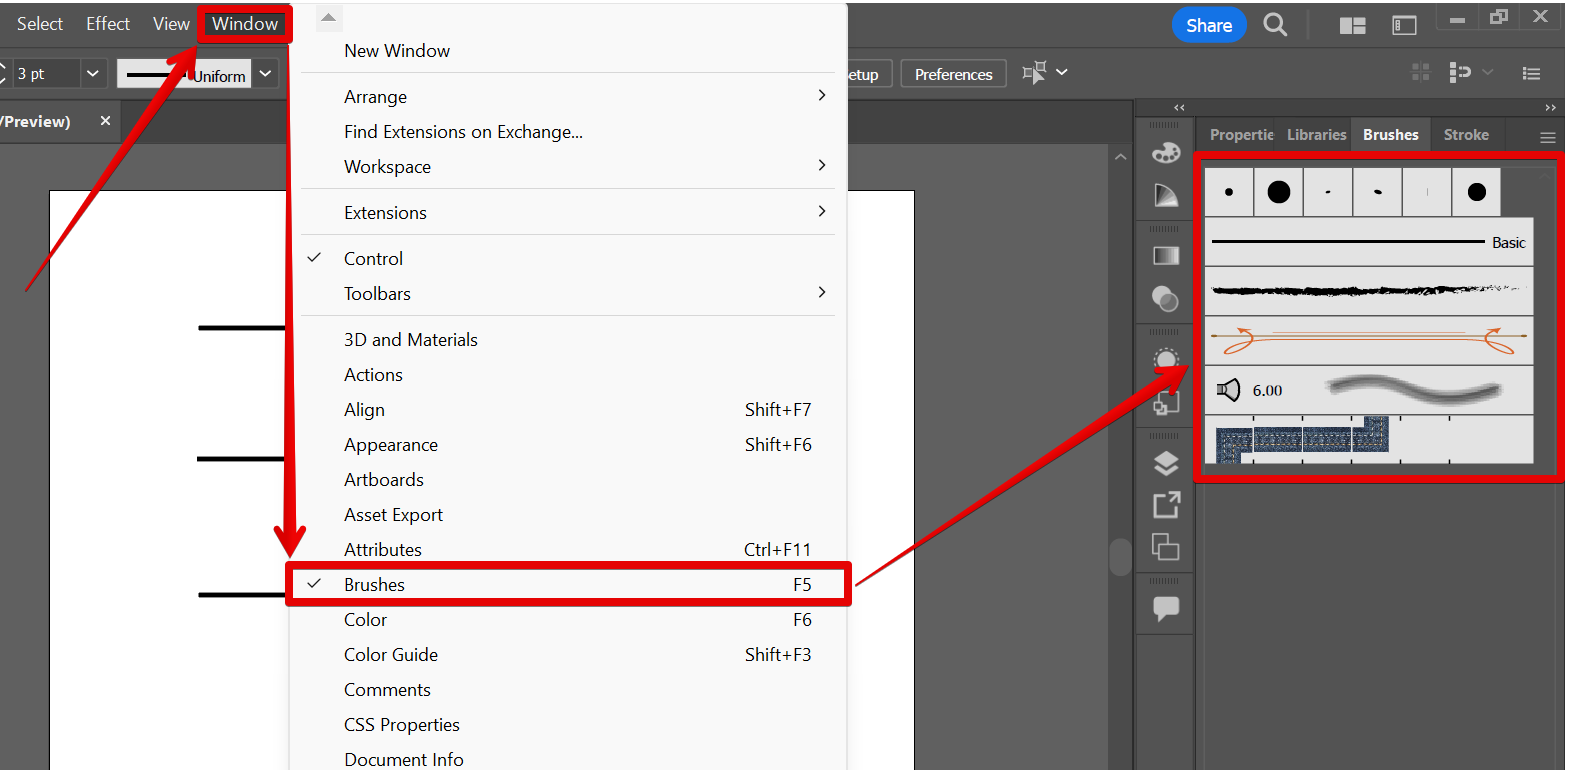Open the stroke weight dropdown arrow
The width and height of the screenshot is (1570, 770).
point(92,74)
